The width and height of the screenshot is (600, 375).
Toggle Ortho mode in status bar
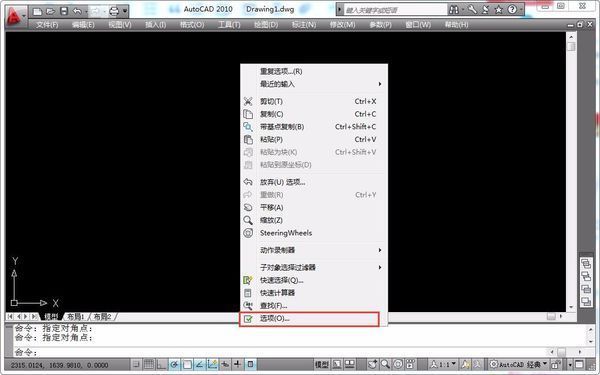161,364
